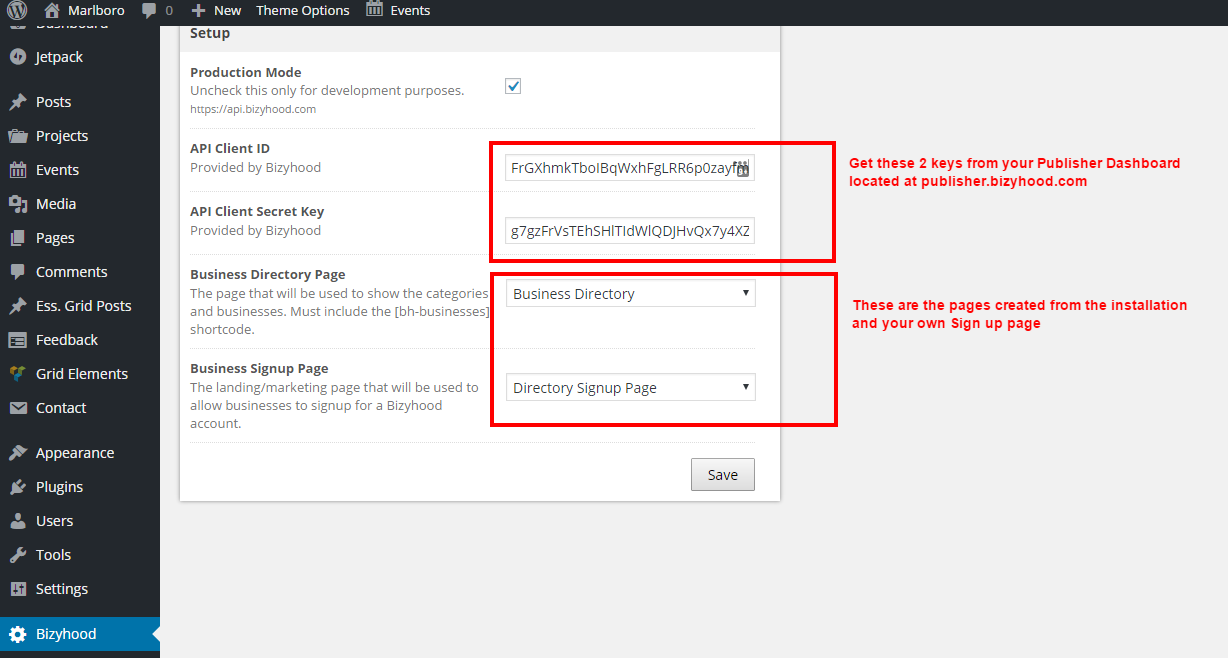This screenshot has height=658, width=1228.
Task: Click the Business Signup Page label
Action: (x=259, y=368)
